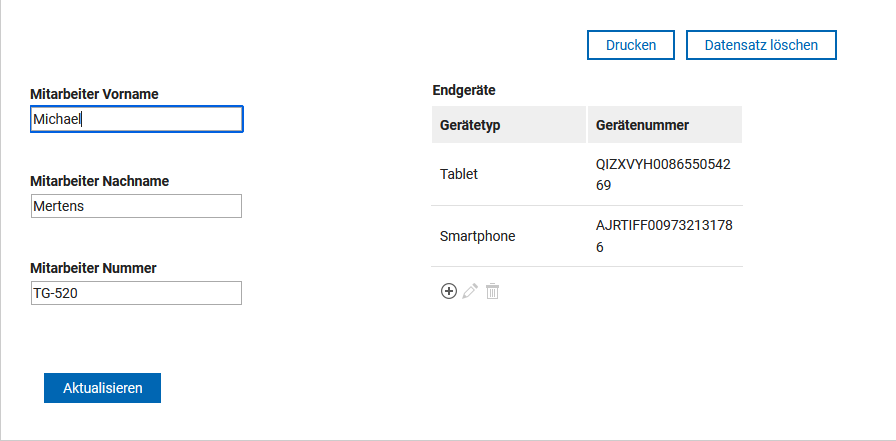The image size is (896, 441).
Task: Save changes with the Aktualisieren button
Action: 102,388
